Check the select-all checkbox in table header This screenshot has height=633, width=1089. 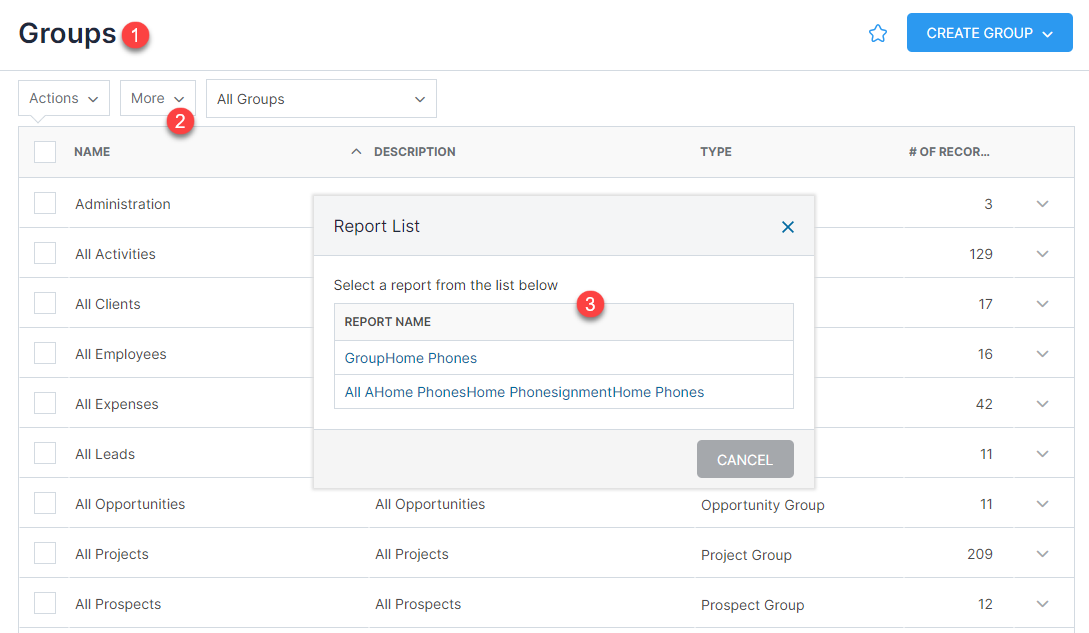click(x=44, y=151)
